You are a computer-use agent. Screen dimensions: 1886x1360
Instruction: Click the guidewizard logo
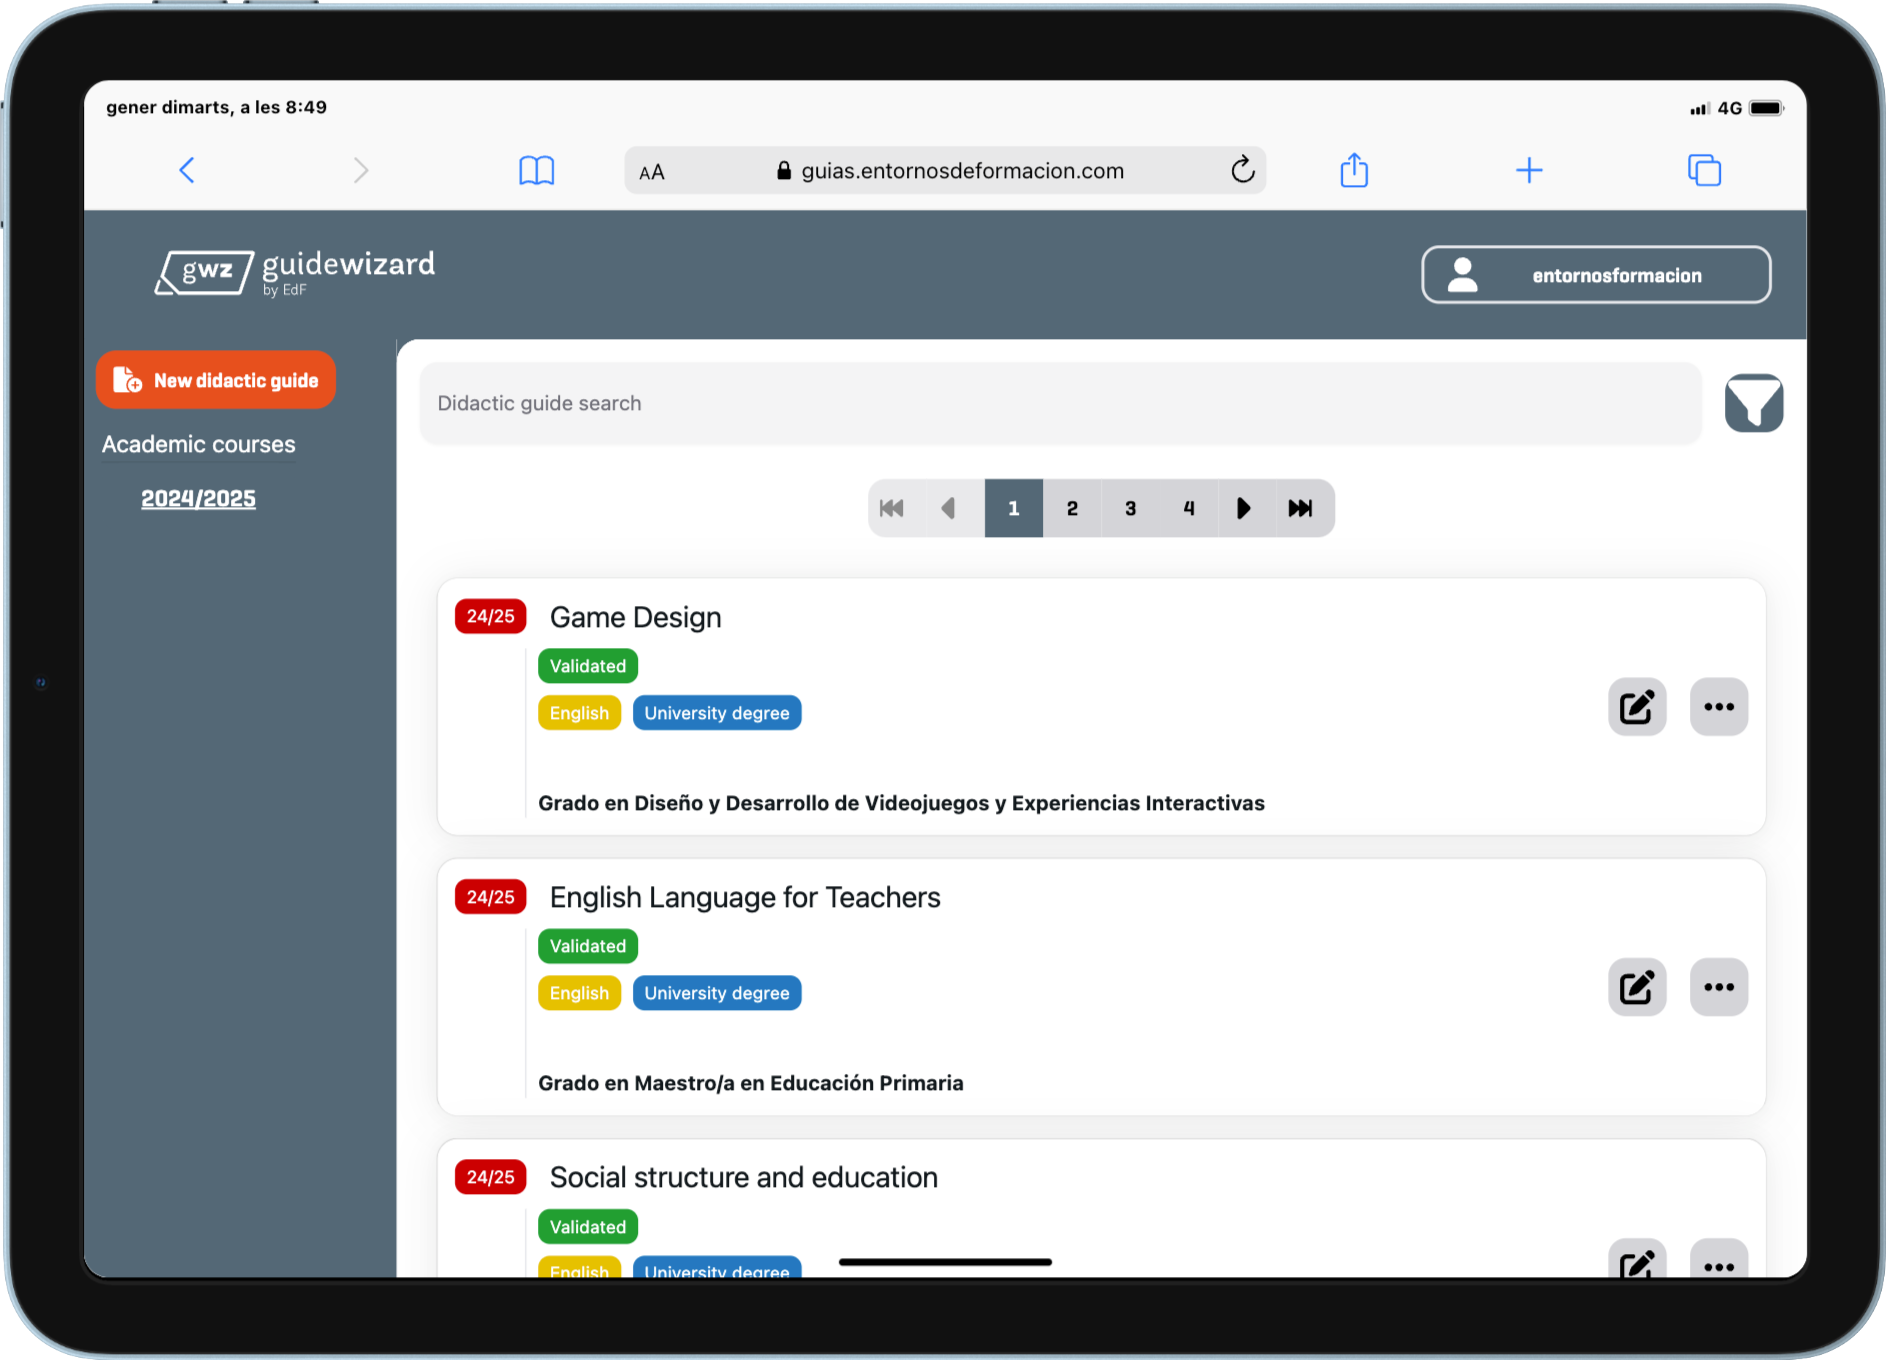click(x=295, y=271)
